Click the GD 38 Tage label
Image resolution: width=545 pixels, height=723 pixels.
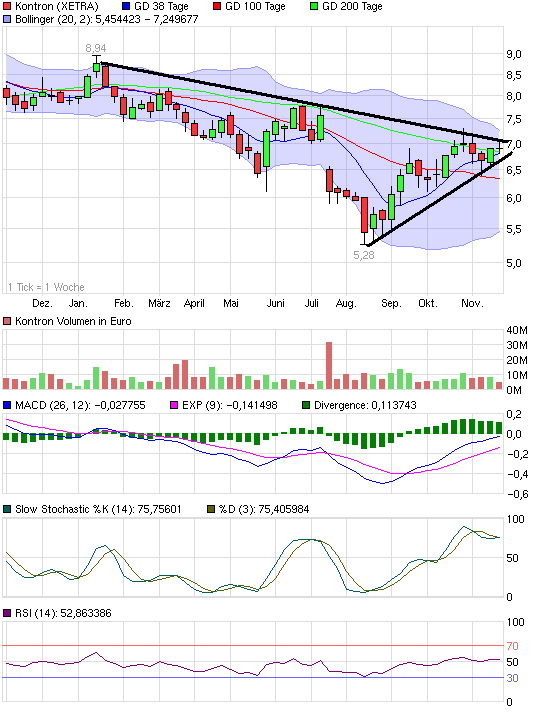tap(161, 6)
